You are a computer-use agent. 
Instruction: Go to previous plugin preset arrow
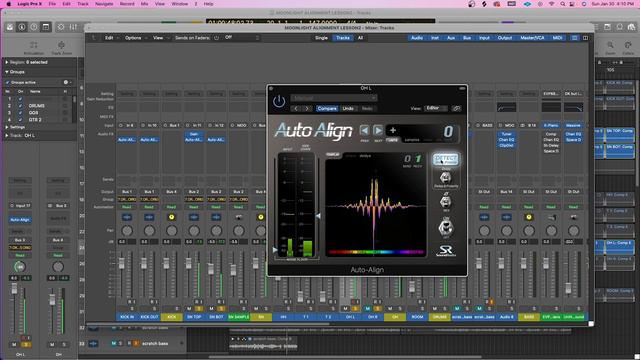point(297,109)
